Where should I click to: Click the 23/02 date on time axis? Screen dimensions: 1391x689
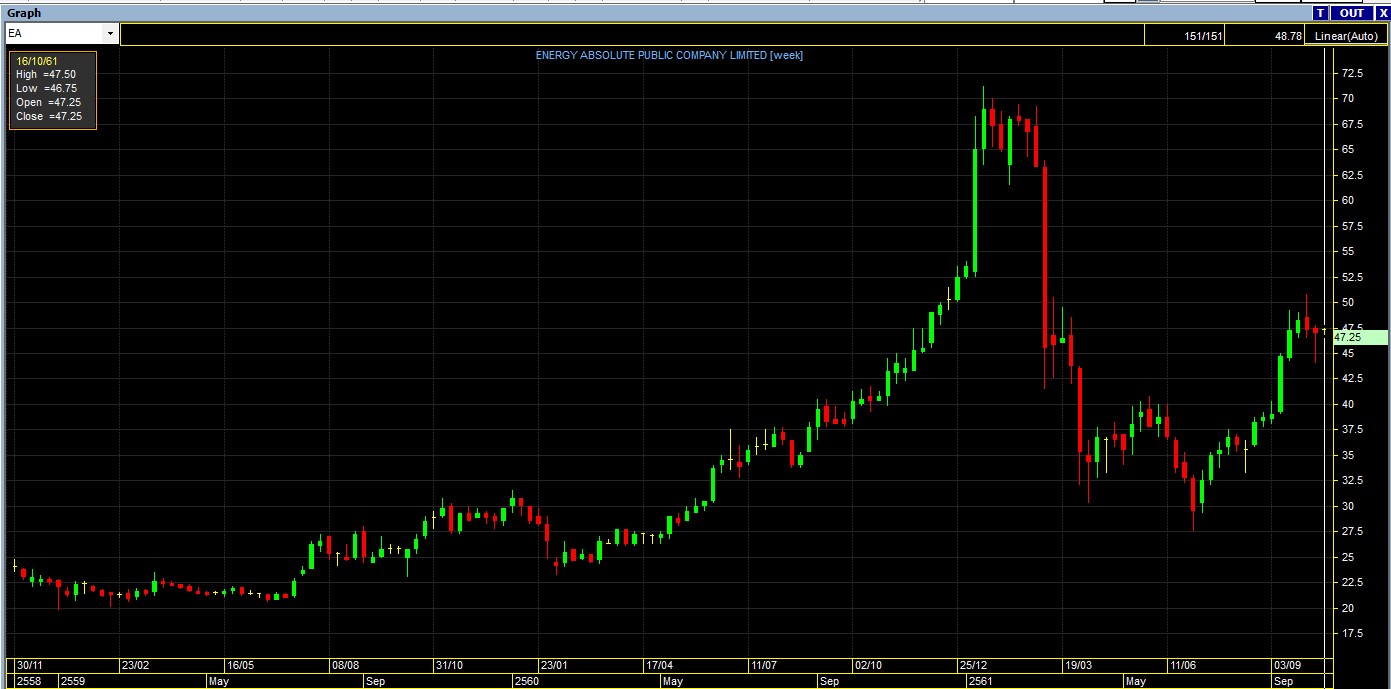[135, 665]
